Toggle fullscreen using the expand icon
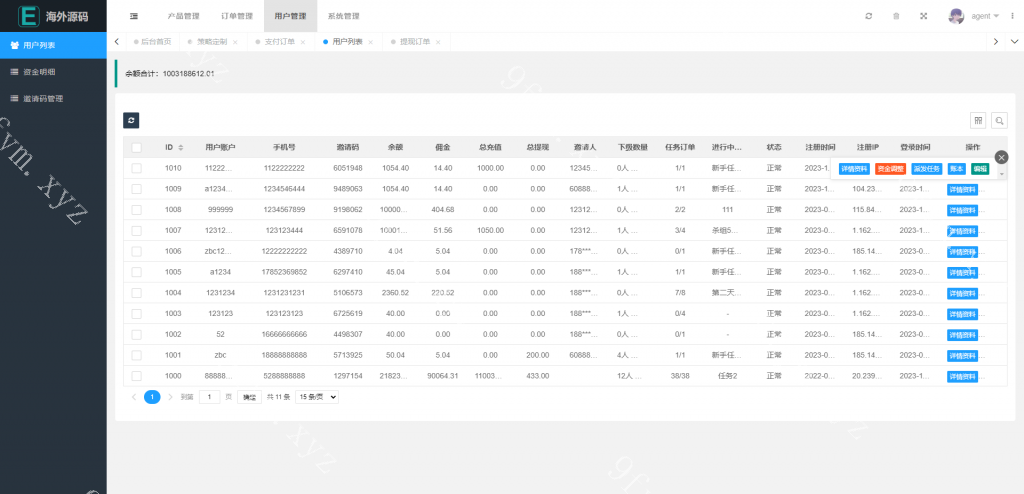Screen dimensions: 1024x494 (x=923, y=16)
